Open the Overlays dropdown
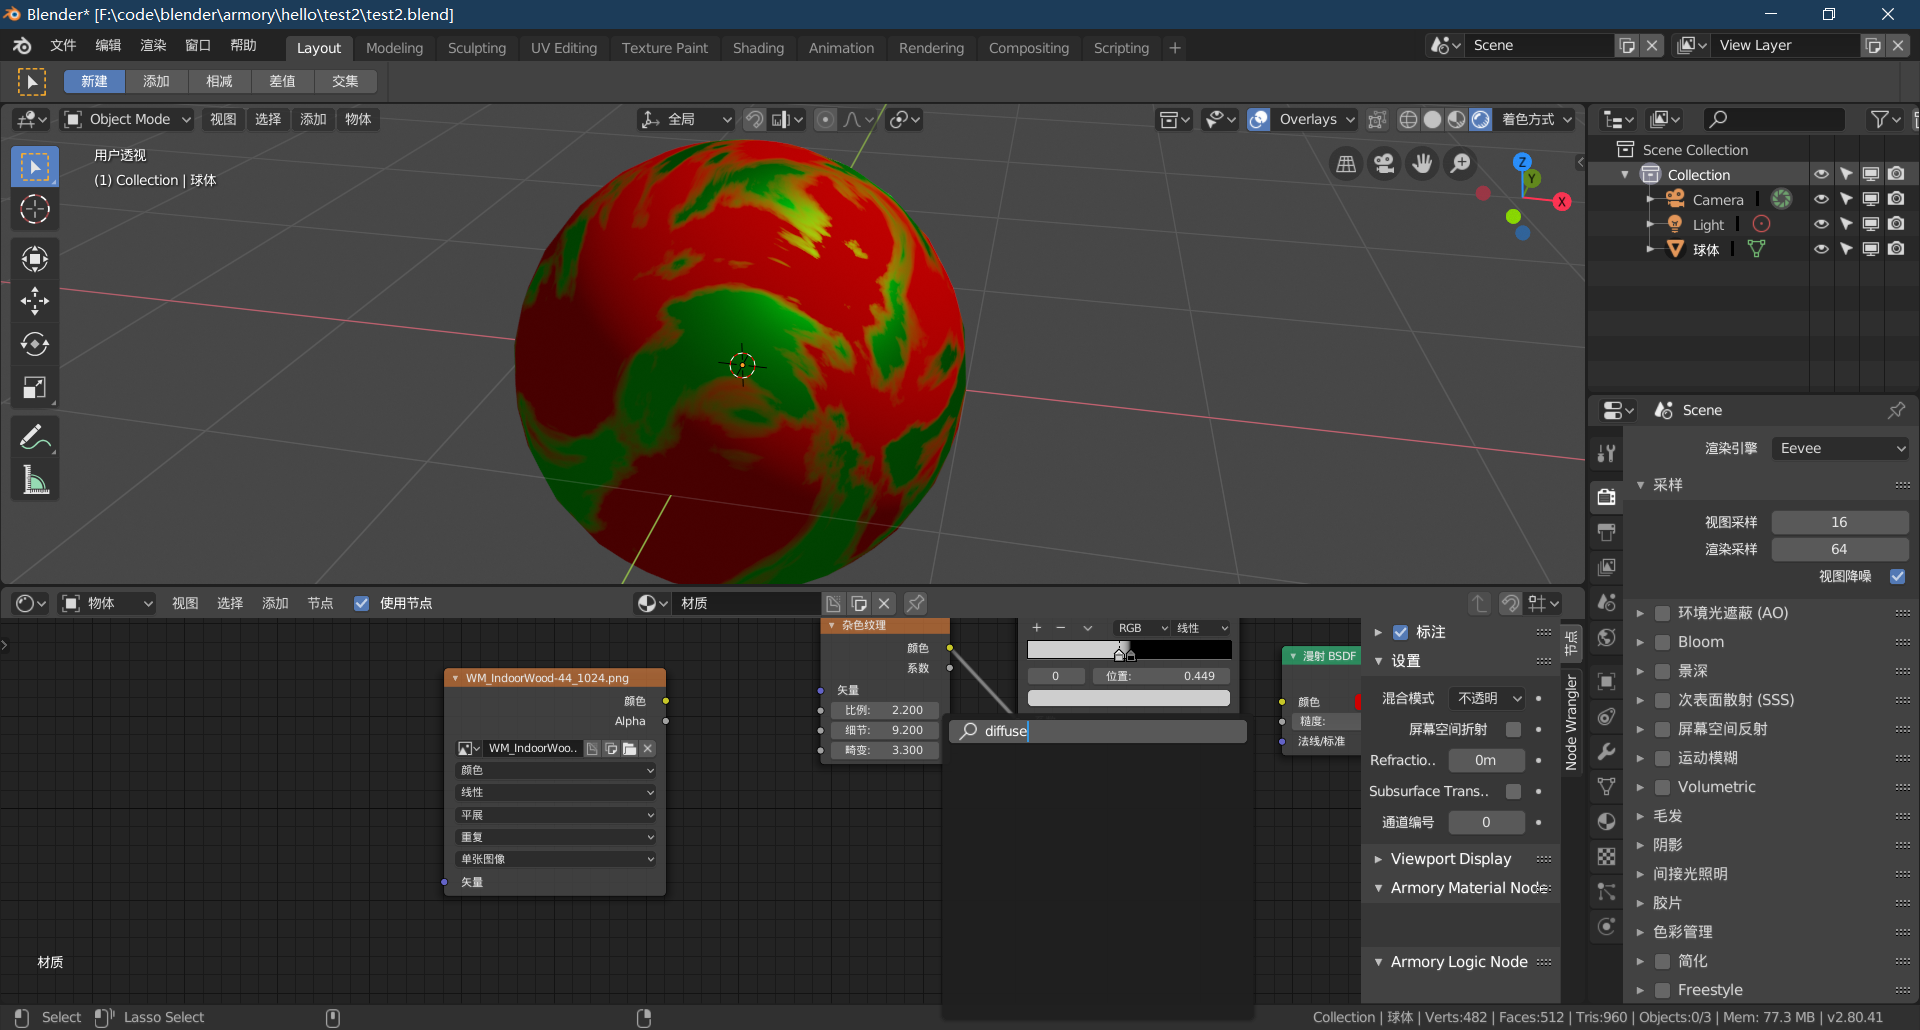This screenshot has width=1920, height=1030. tap(1315, 119)
